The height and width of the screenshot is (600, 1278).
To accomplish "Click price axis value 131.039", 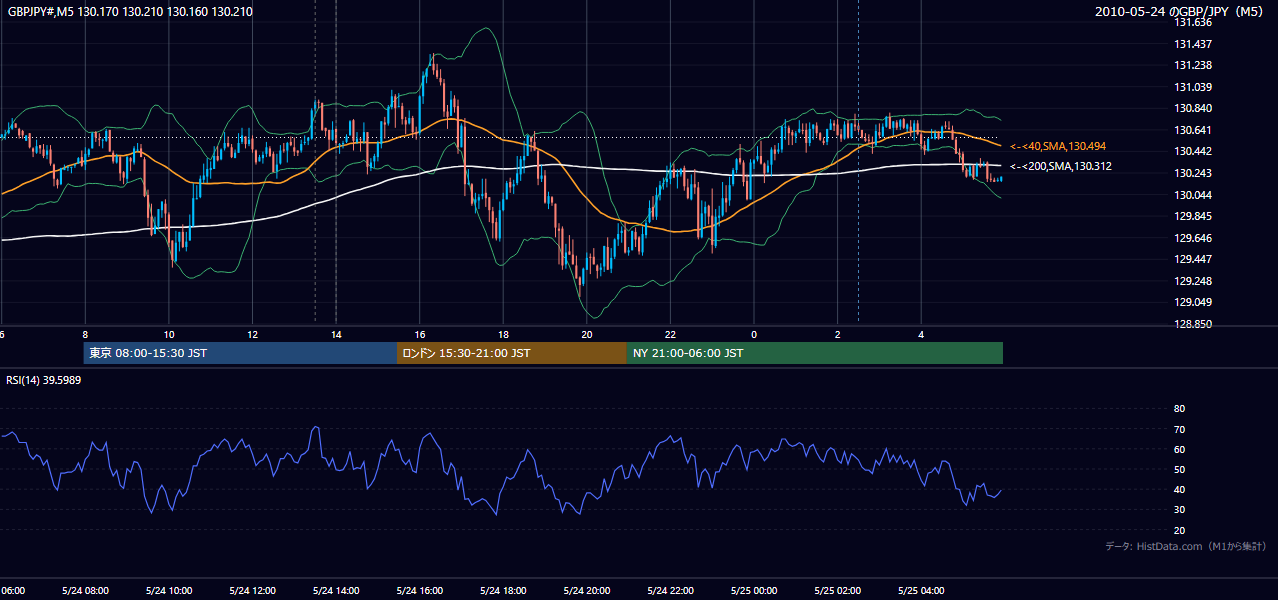I will 1193,87.
